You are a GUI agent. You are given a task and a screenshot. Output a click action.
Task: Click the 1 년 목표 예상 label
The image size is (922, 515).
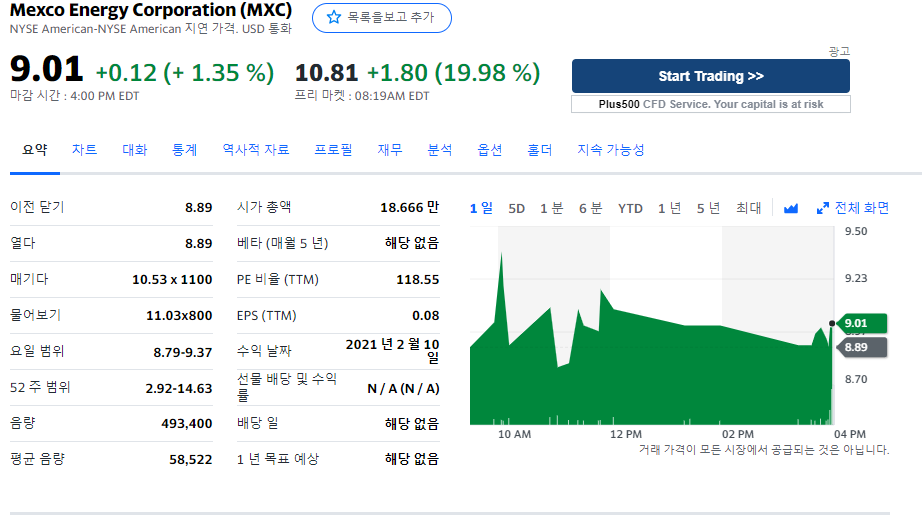(278, 459)
